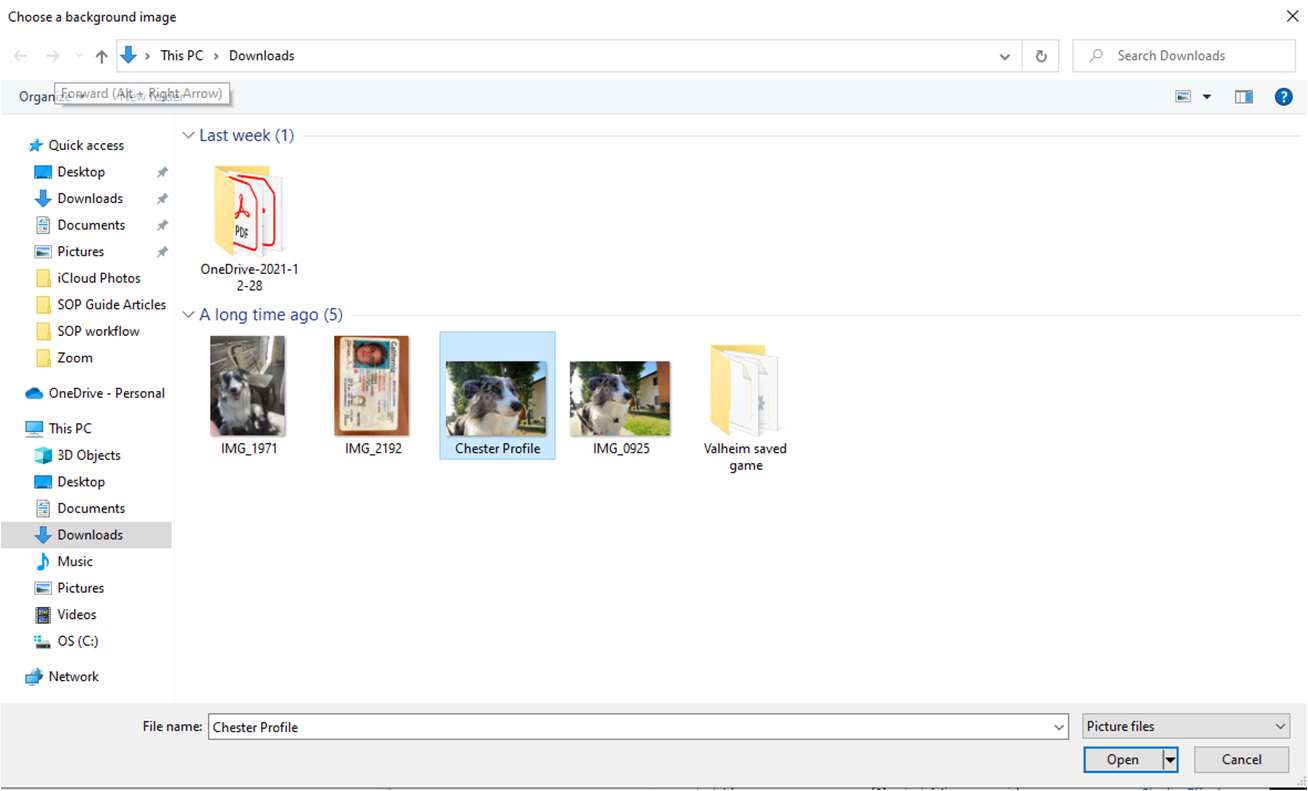
Task: Click pin icon beside Quick access Pictures
Action: point(162,251)
